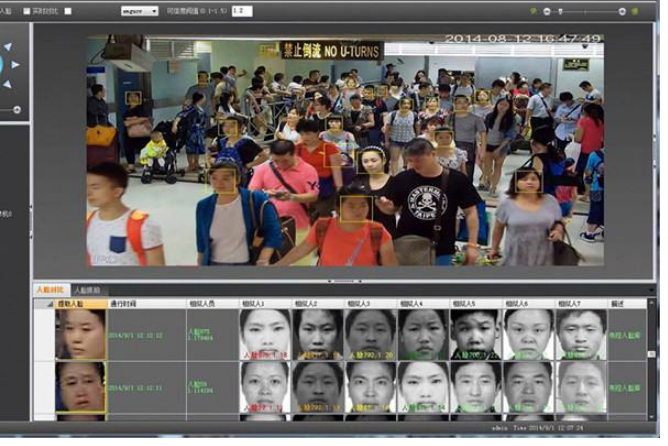Image resolution: width=668 pixels, height=446 pixels.
Task: Click the plus knob on PTZ speed slider
Action: click(x=17, y=110)
